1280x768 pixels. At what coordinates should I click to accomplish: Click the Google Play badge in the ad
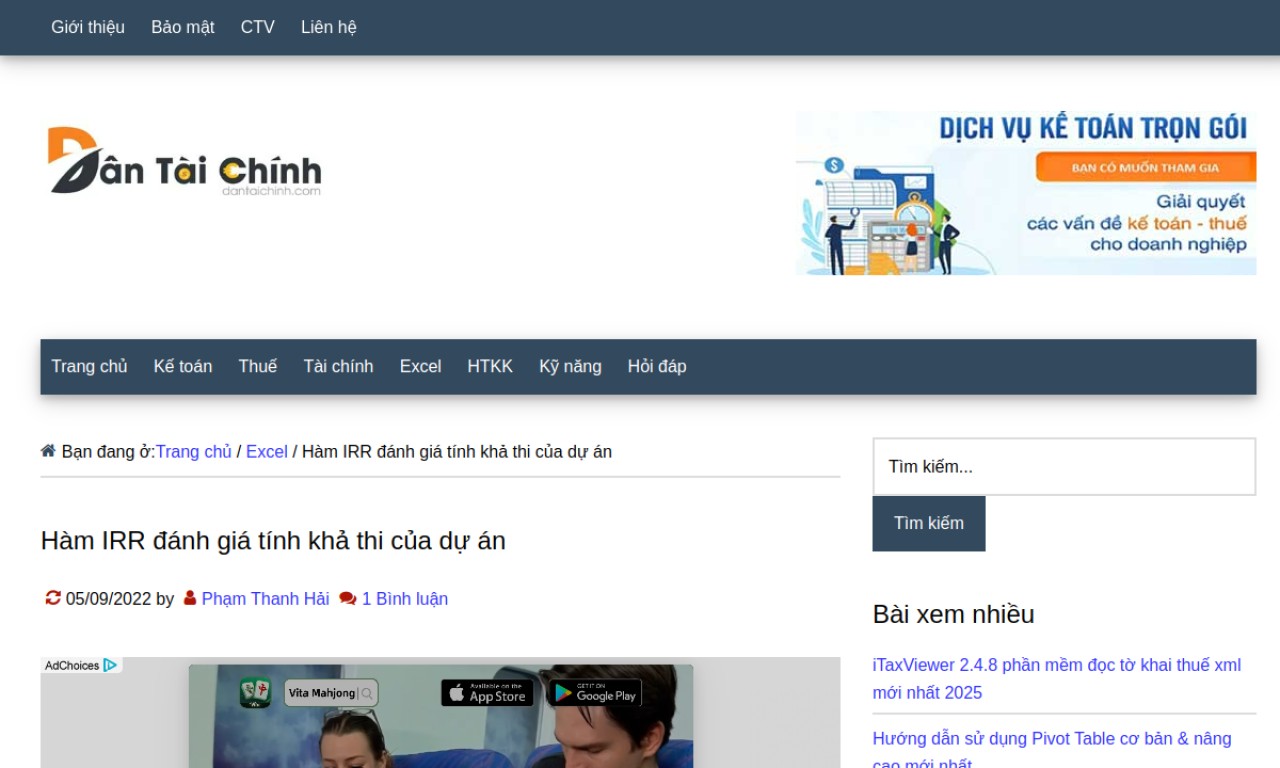(595, 693)
